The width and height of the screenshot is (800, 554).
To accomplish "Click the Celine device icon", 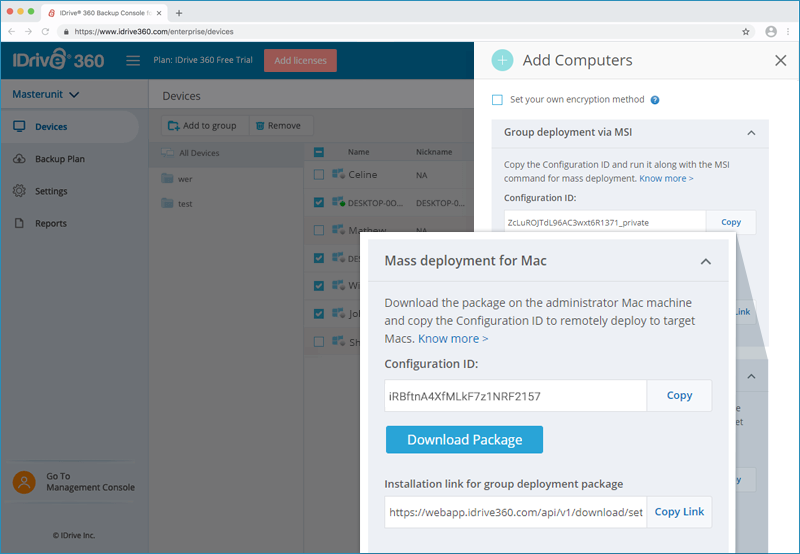I will [338, 174].
